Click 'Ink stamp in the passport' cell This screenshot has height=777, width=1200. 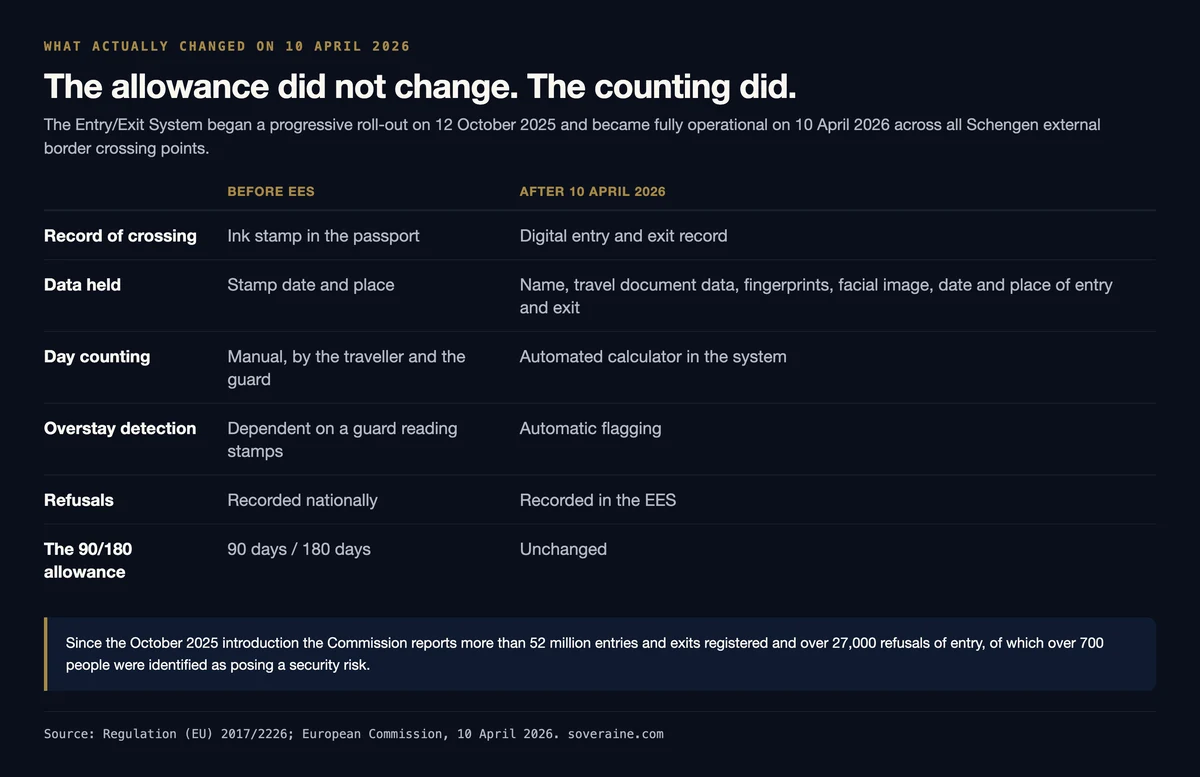[x=323, y=236]
